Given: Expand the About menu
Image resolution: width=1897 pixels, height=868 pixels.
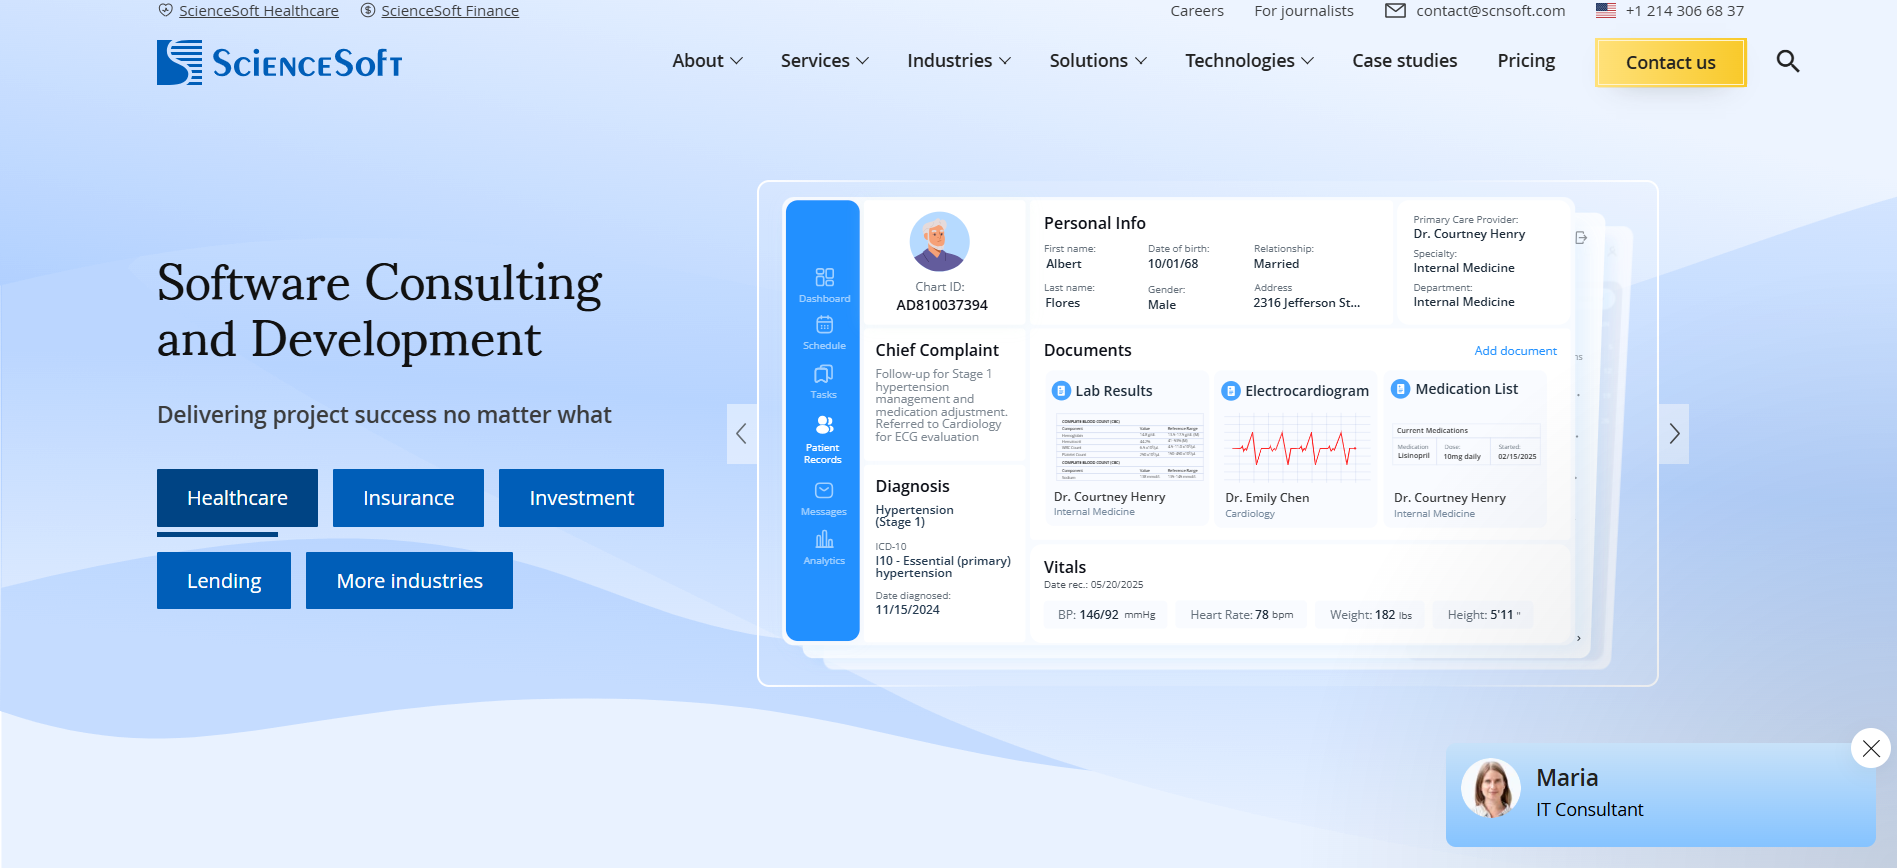Looking at the screenshot, I should (x=708, y=61).
